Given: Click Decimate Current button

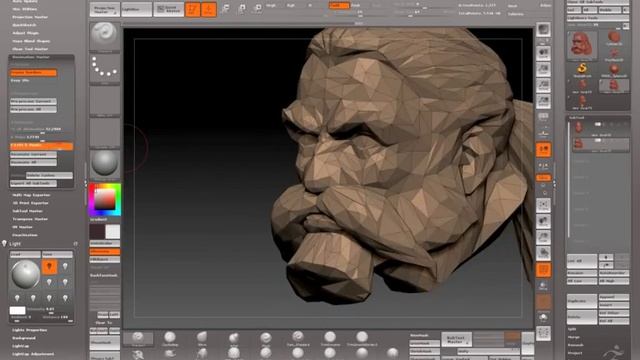Looking at the screenshot, I should point(33,154).
